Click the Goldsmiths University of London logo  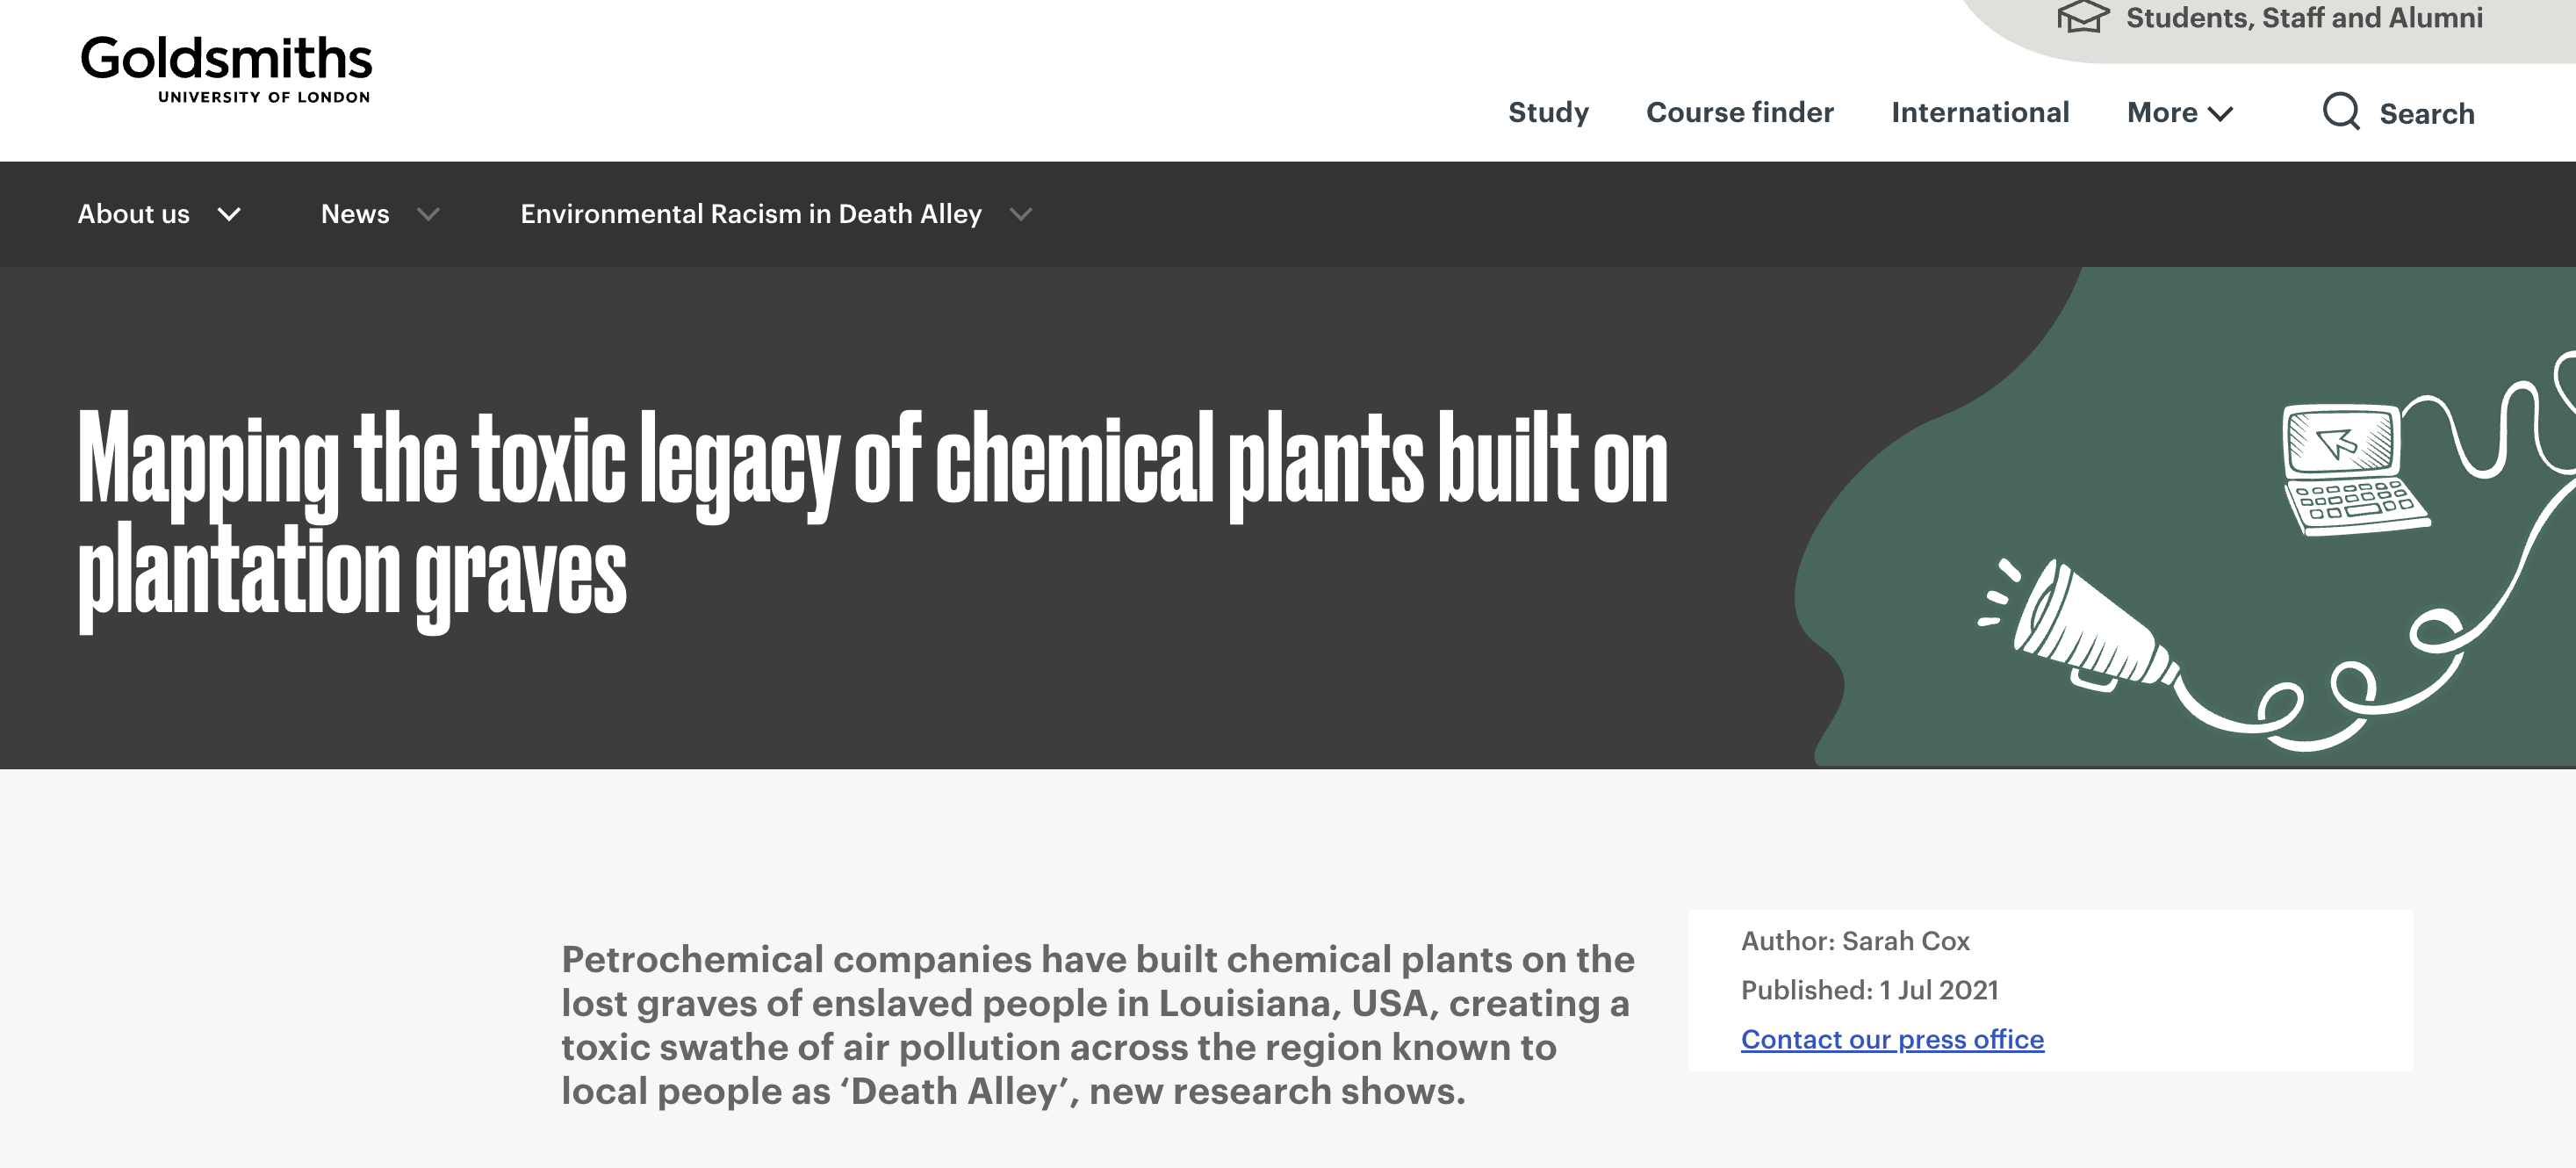tap(226, 69)
